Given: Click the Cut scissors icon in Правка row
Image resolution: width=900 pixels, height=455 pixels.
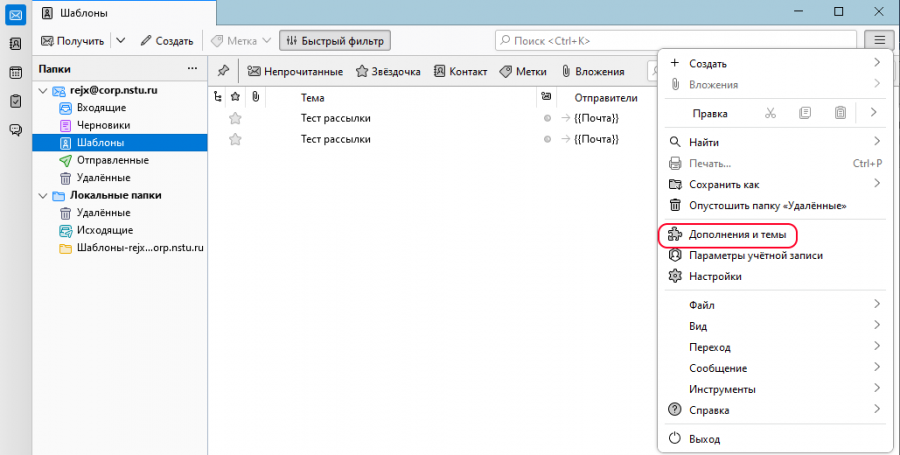Looking at the screenshot, I should point(770,113).
